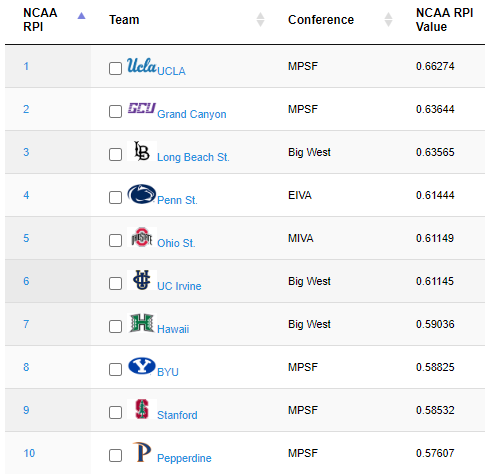Click the NCAA RPI column header
This screenshot has width=485, height=474.
[x=40, y=19]
